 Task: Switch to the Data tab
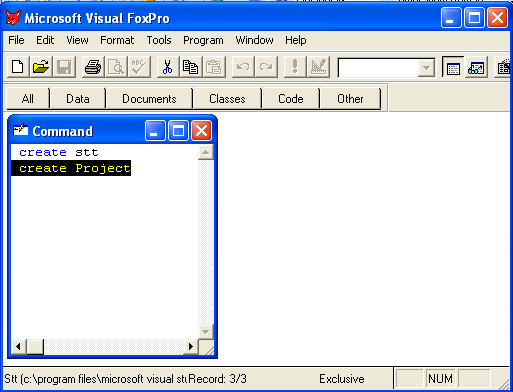click(x=78, y=99)
